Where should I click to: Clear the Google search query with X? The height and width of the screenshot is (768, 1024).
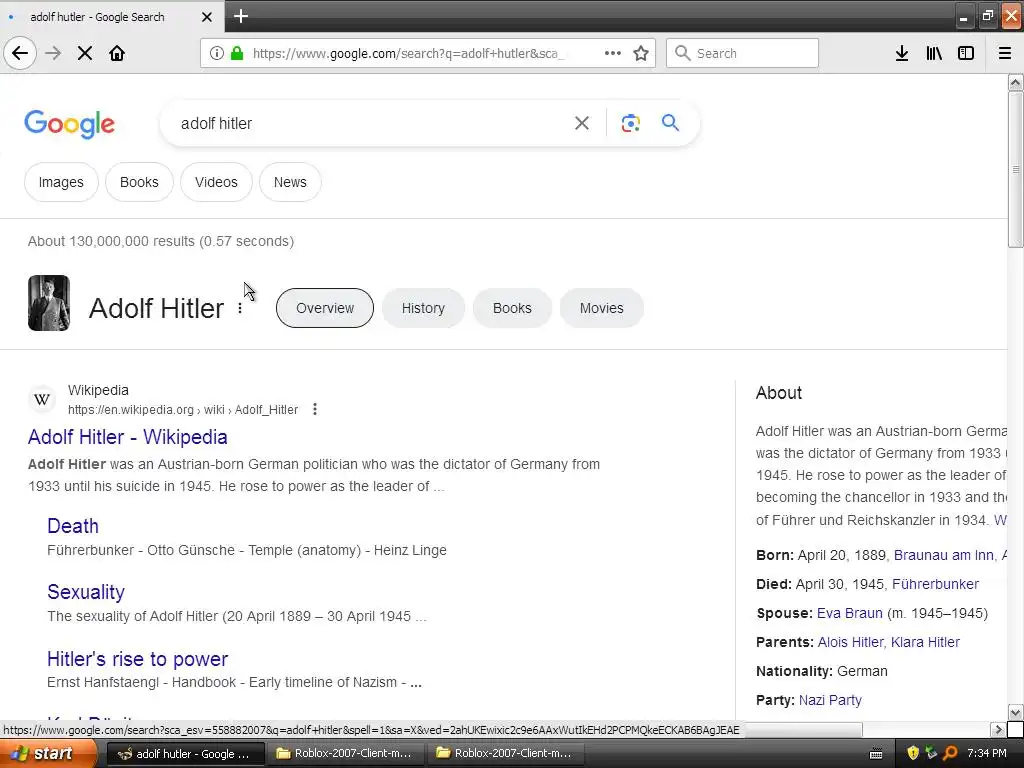pos(582,123)
